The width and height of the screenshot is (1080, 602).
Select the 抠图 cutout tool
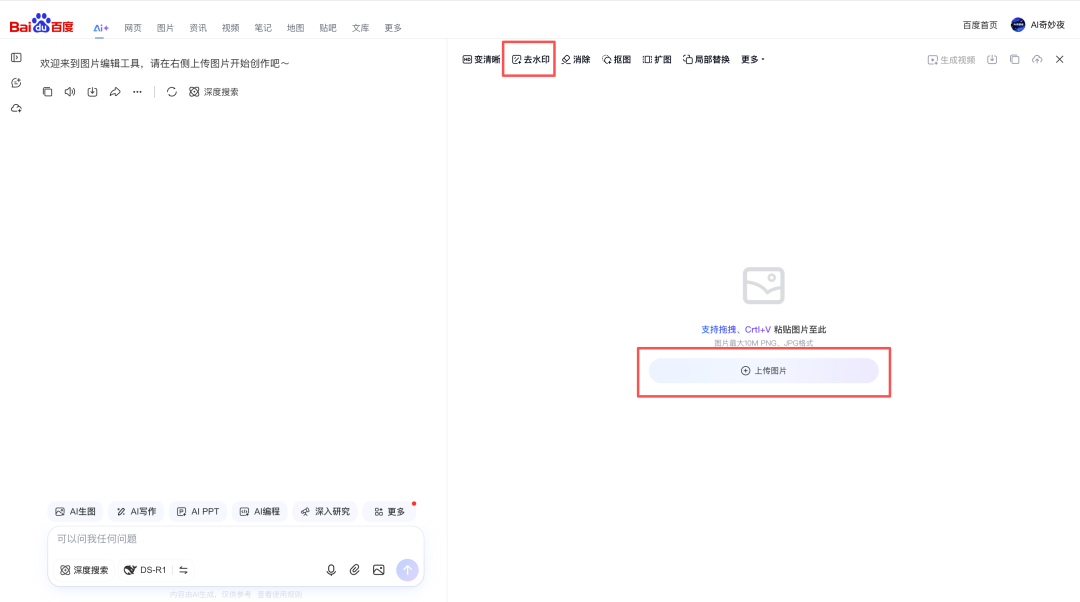tap(616, 59)
